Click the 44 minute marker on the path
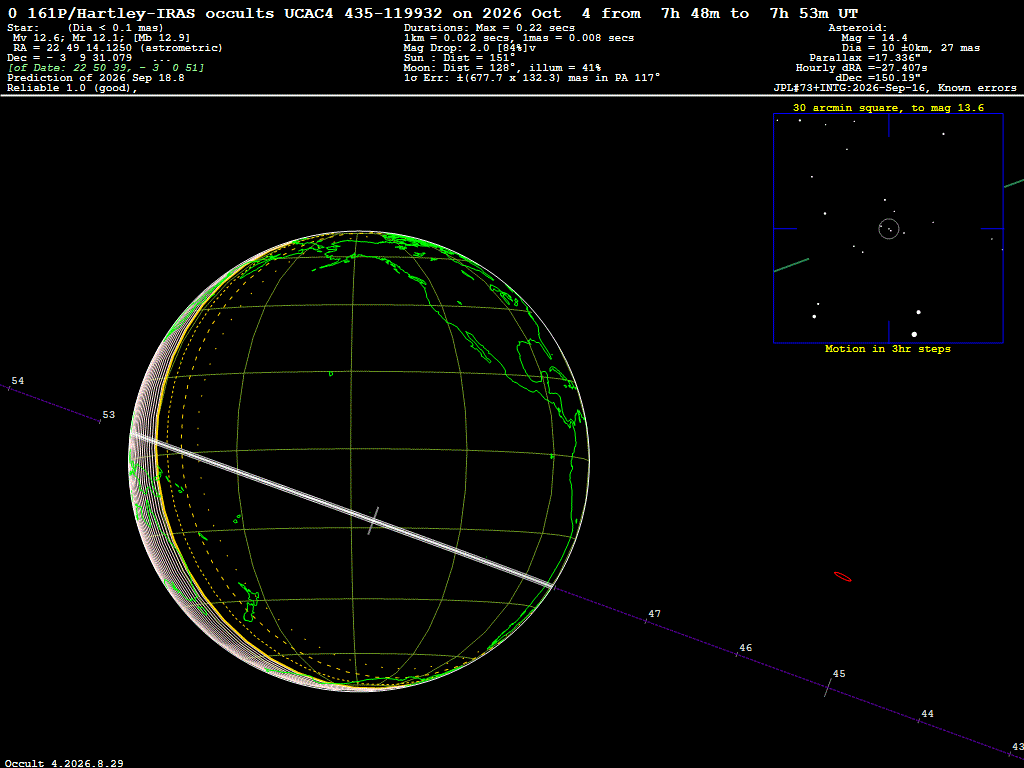 click(x=927, y=714)
